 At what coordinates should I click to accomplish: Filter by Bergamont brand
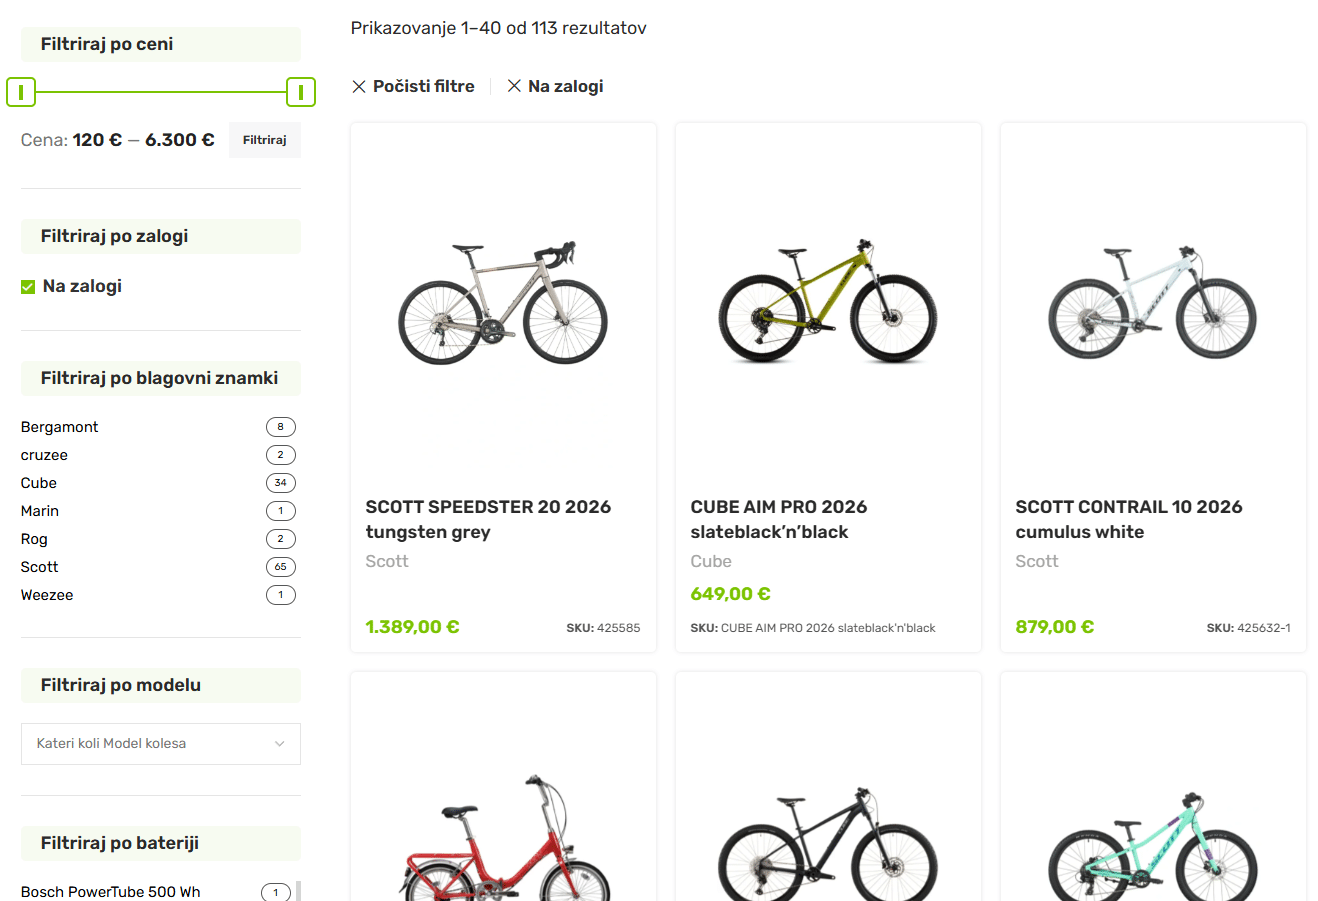click(x=60, y=427)
